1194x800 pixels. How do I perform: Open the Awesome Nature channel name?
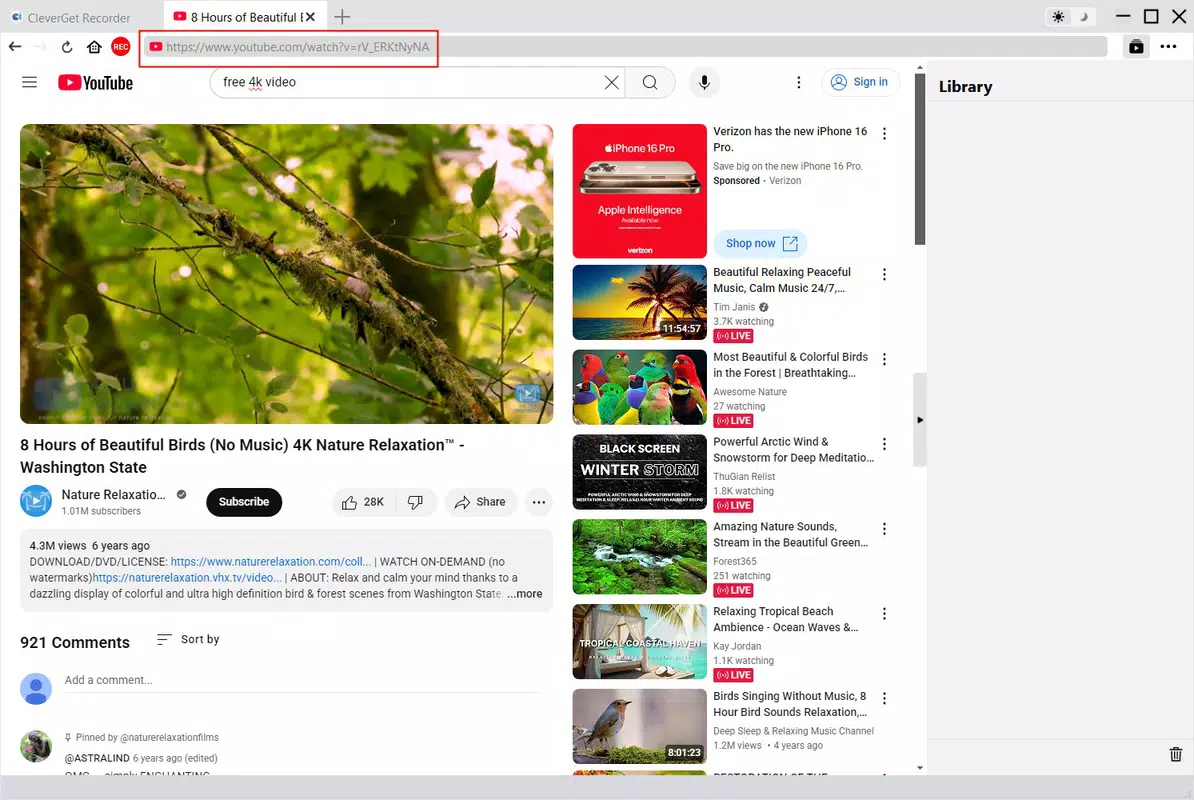(x=750, y=391)
